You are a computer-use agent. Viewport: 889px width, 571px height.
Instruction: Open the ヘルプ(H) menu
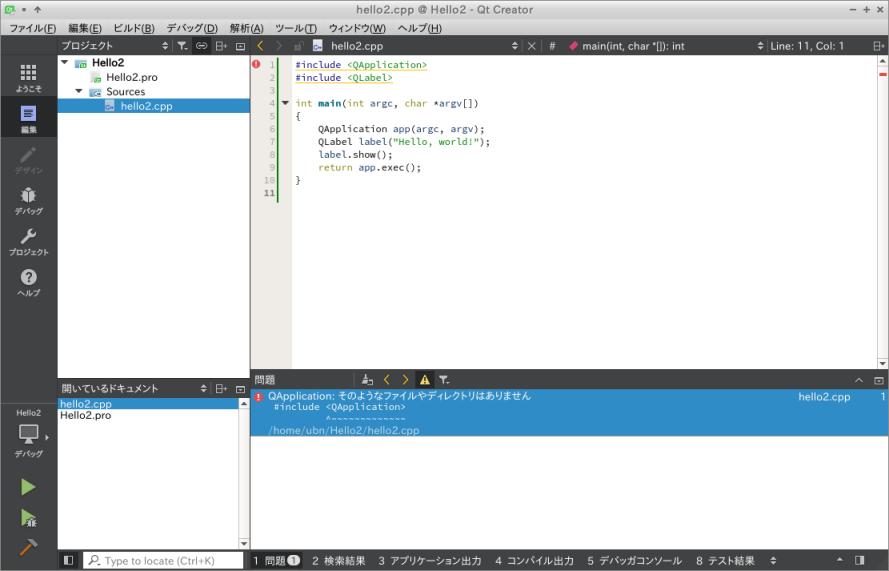click(420, 28)
